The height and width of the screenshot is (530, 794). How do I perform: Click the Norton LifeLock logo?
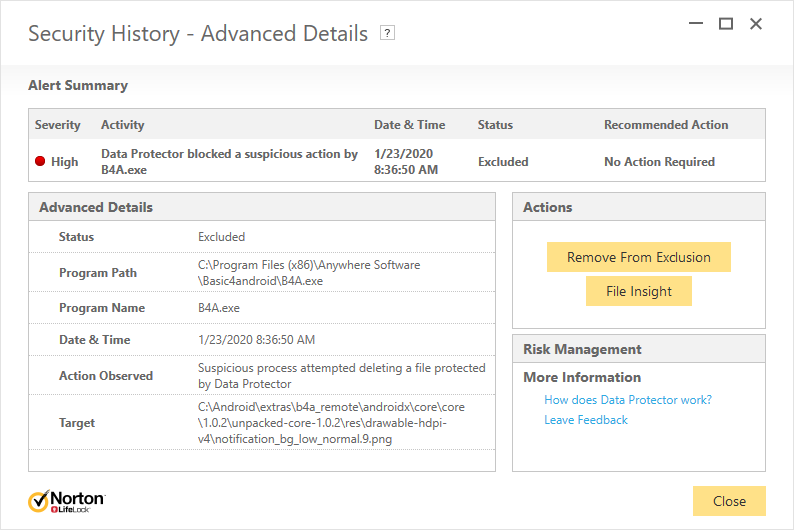click(66, 501)
